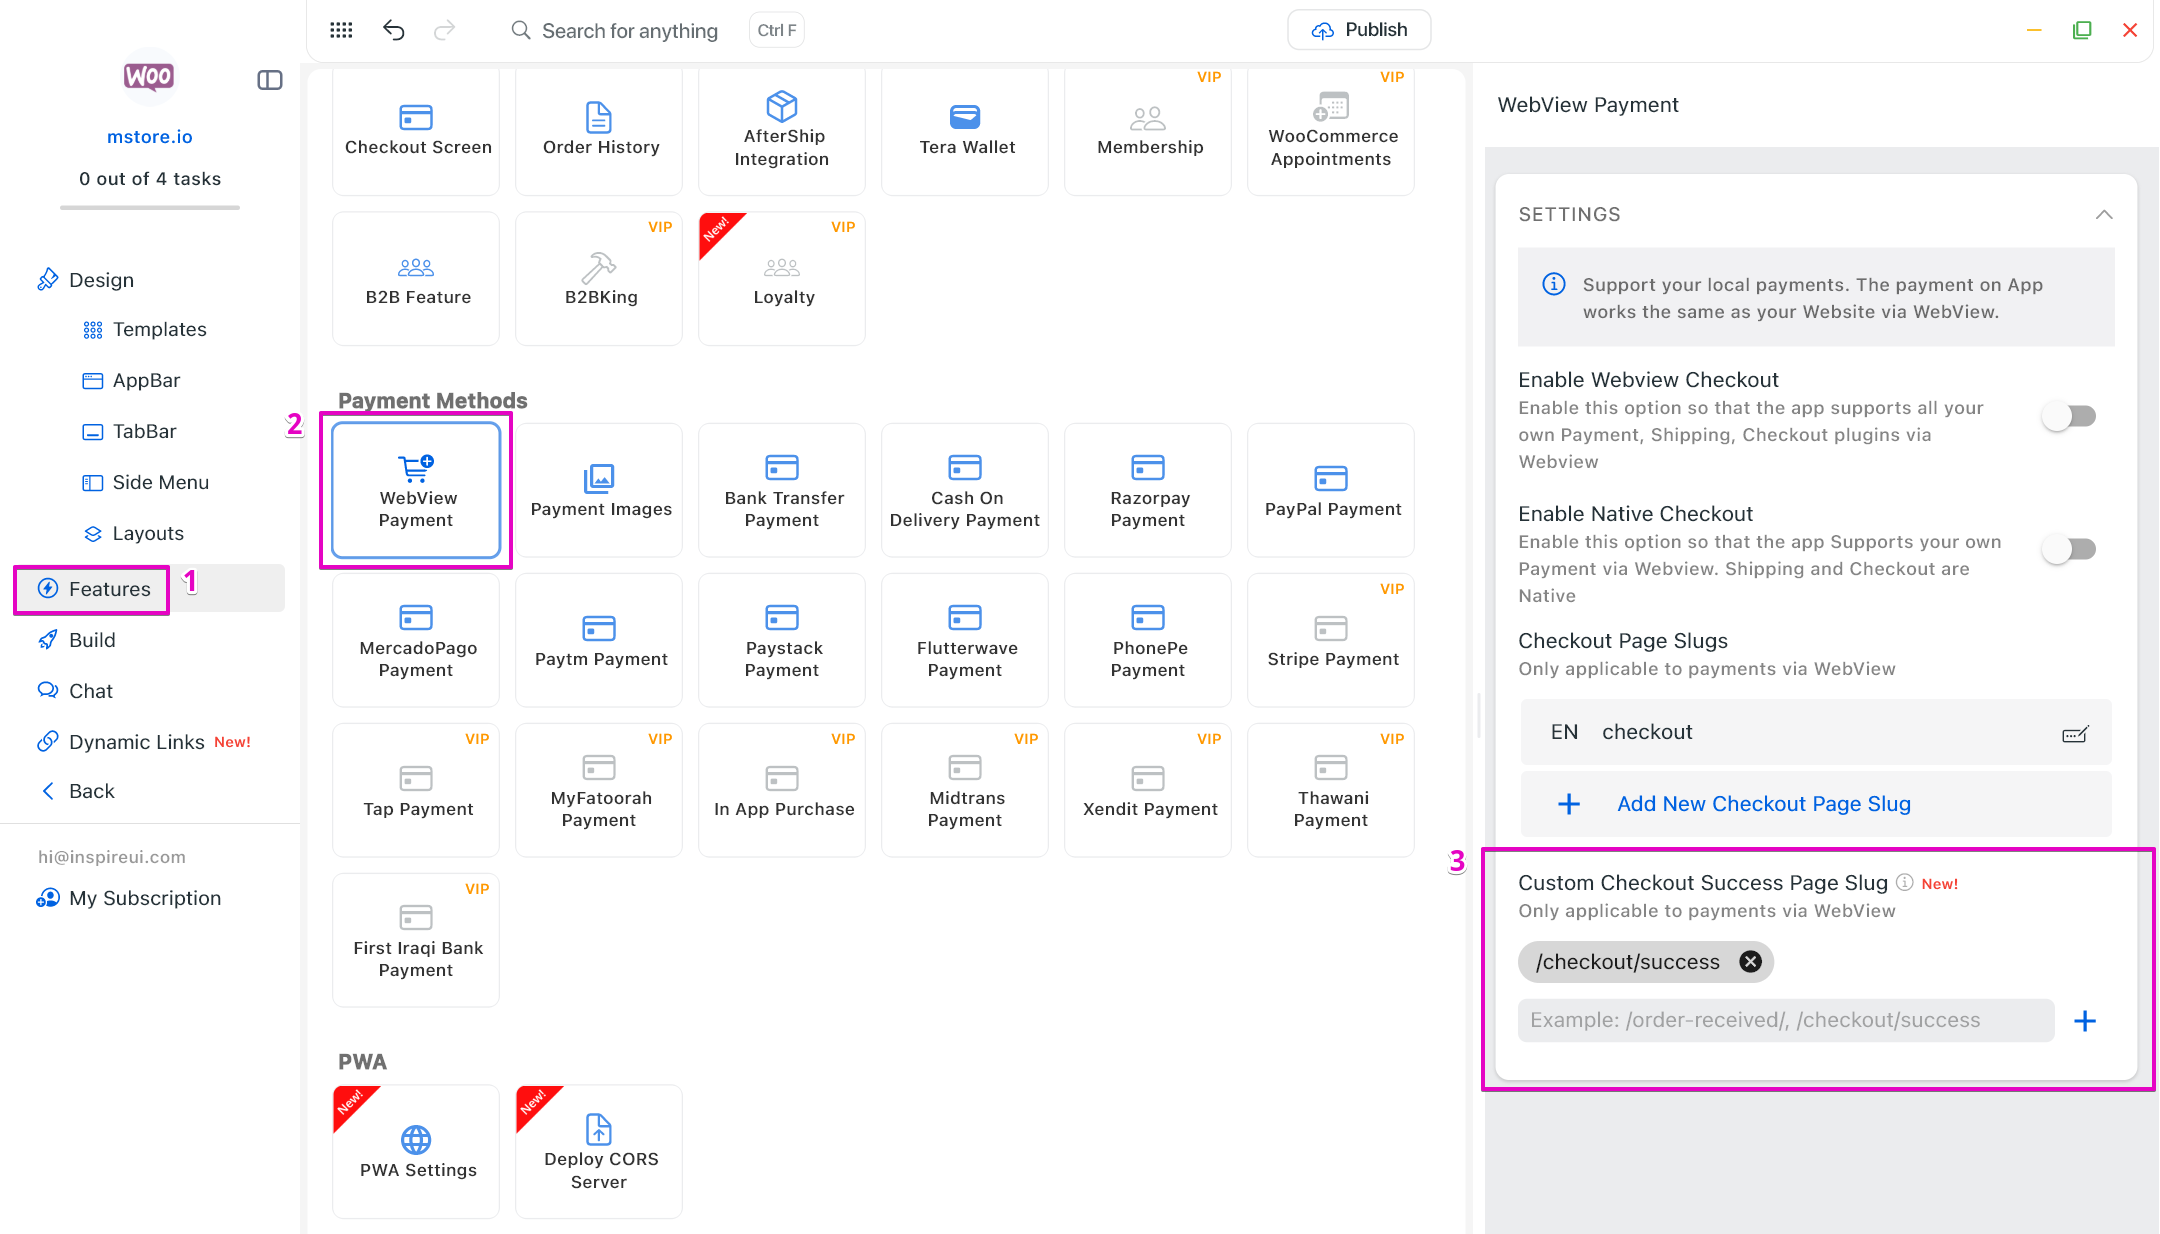Focus the success page slug input field
The width and height of the screenshot is (2160, 1234).
click(x=1785, y=1020)
